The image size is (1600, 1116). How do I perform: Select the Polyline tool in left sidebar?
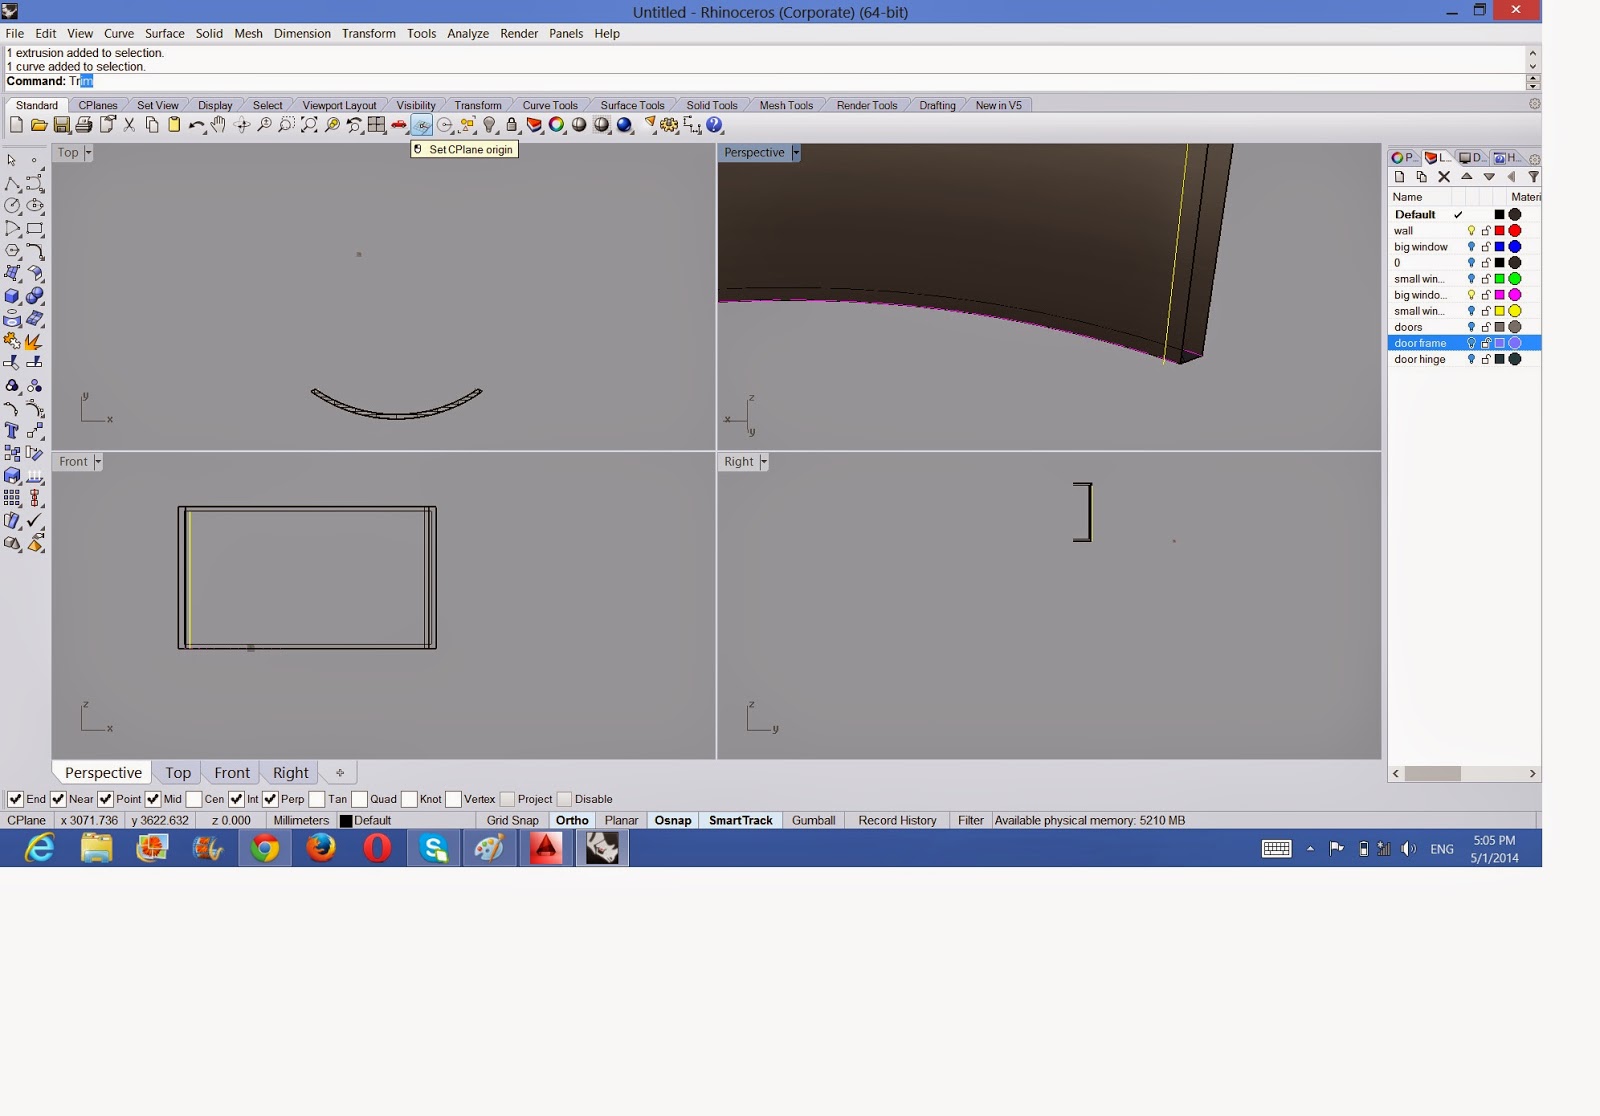click(x=12, y=183)
